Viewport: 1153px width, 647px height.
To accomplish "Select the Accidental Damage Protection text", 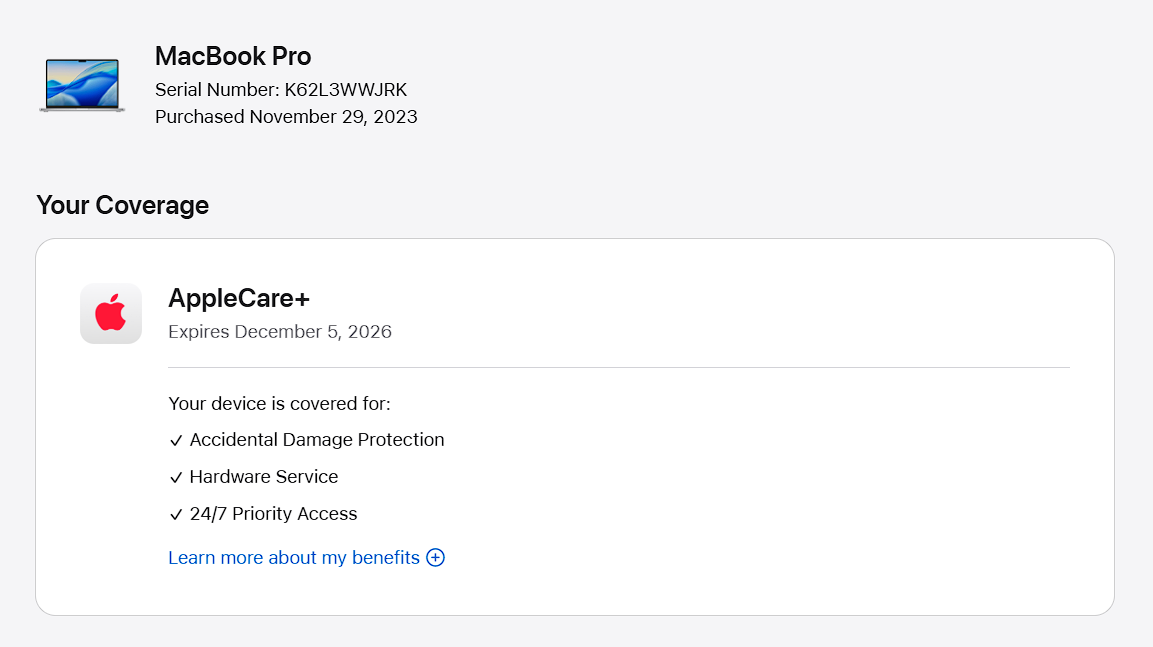I will (317, 440).
